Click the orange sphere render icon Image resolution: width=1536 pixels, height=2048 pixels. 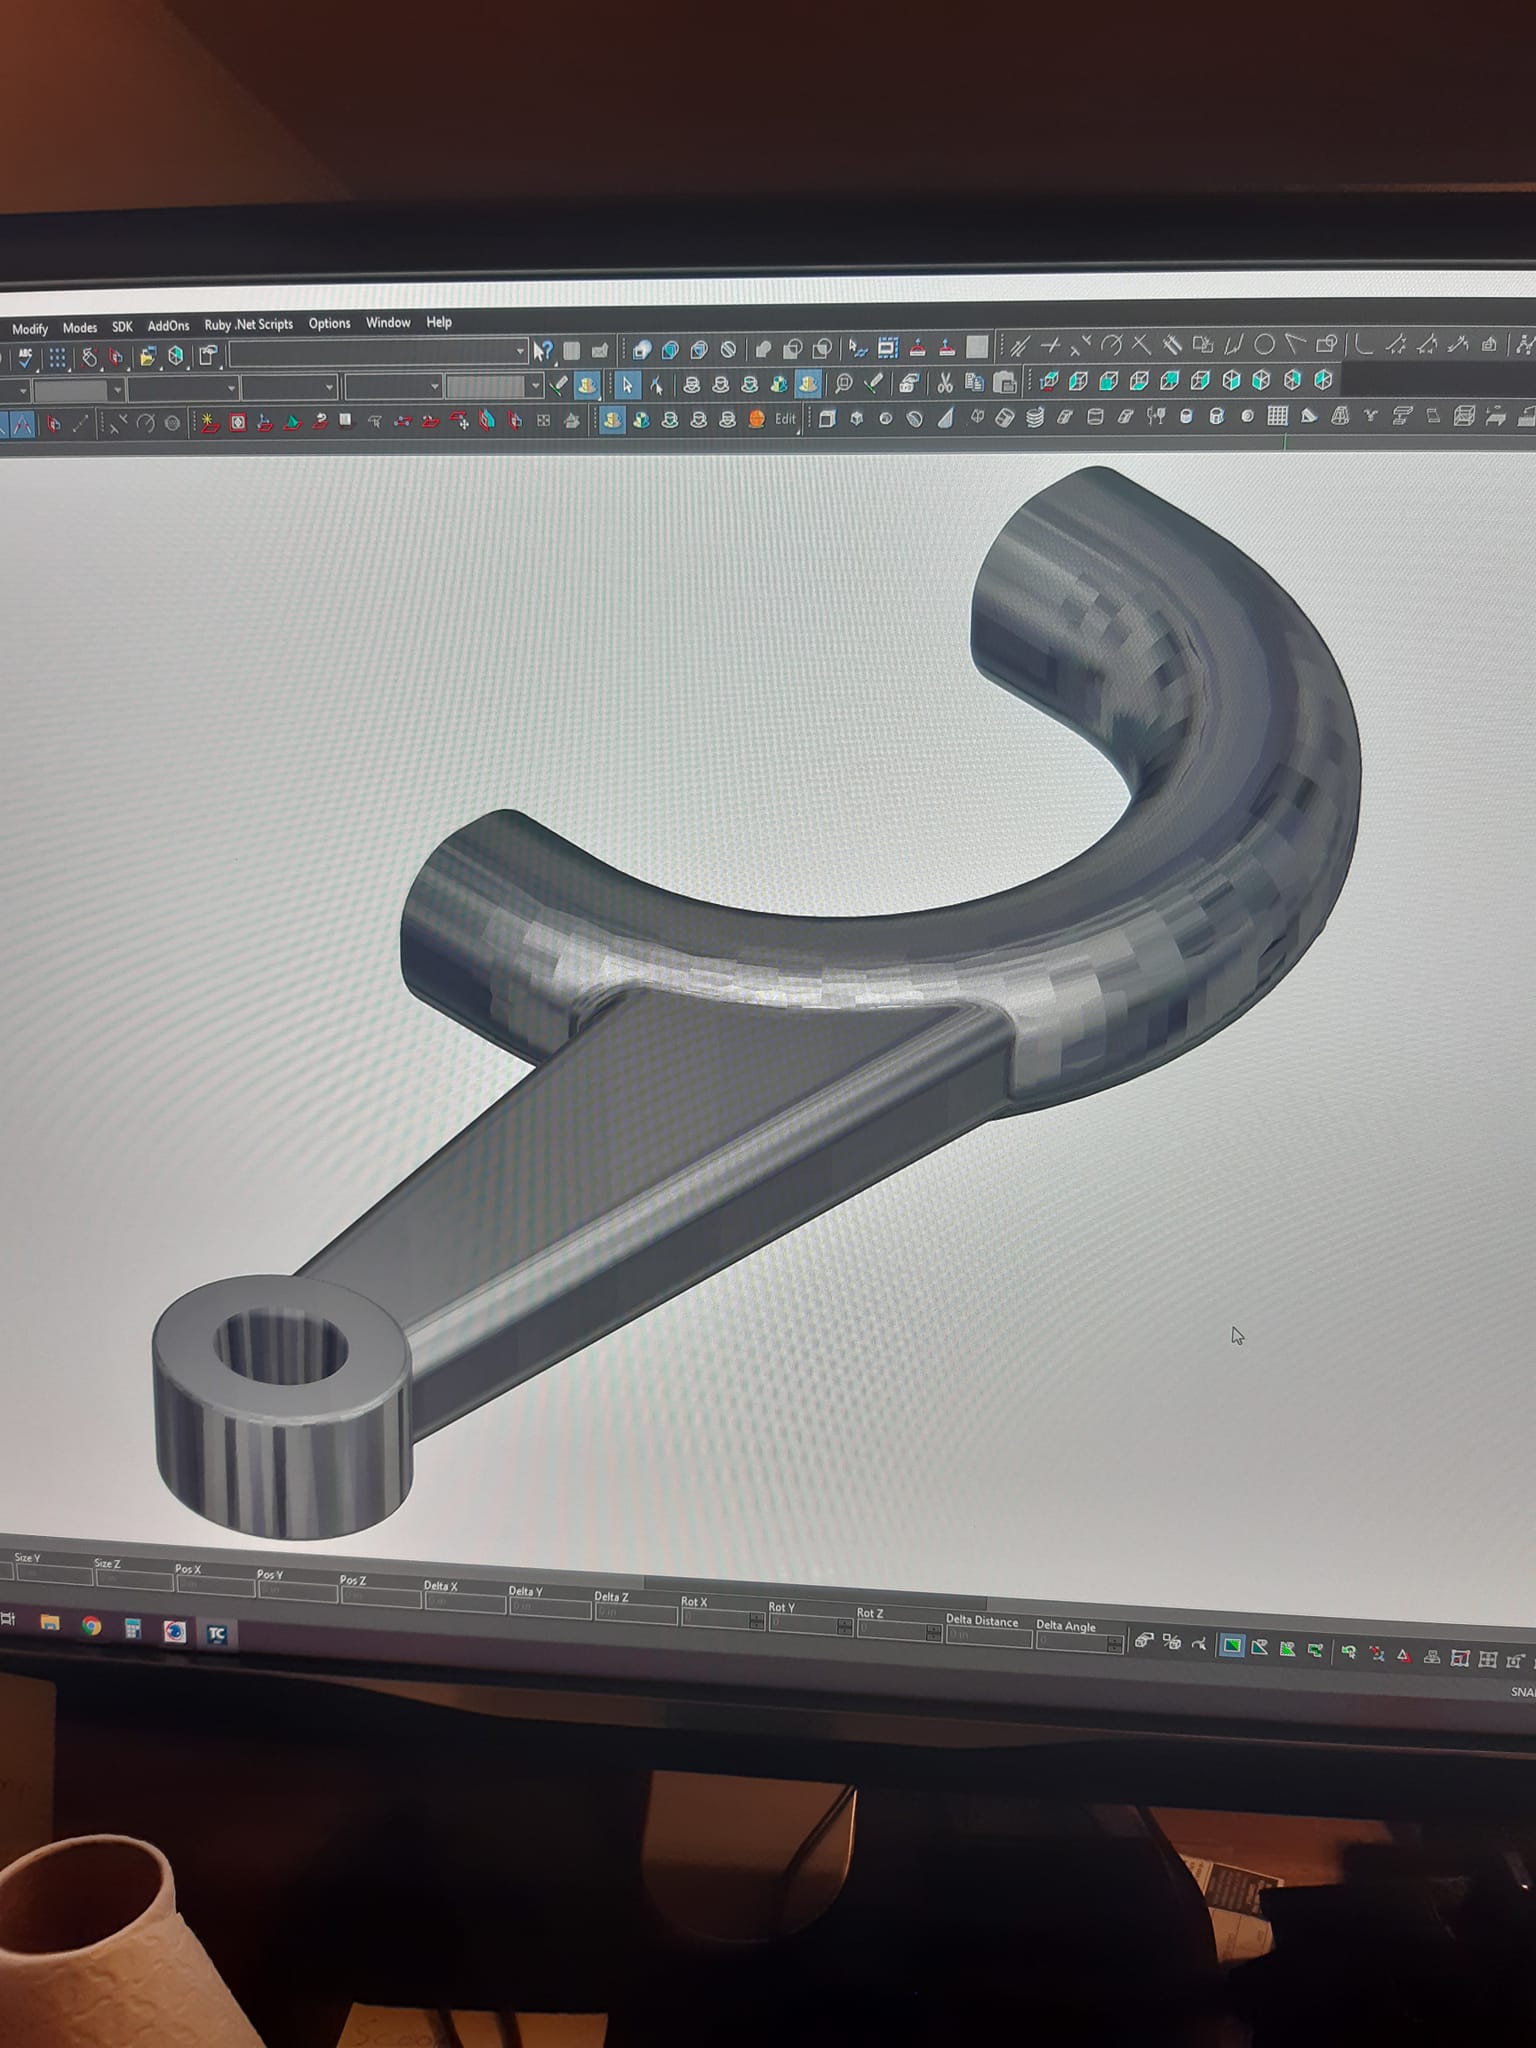tap(757, 419)
